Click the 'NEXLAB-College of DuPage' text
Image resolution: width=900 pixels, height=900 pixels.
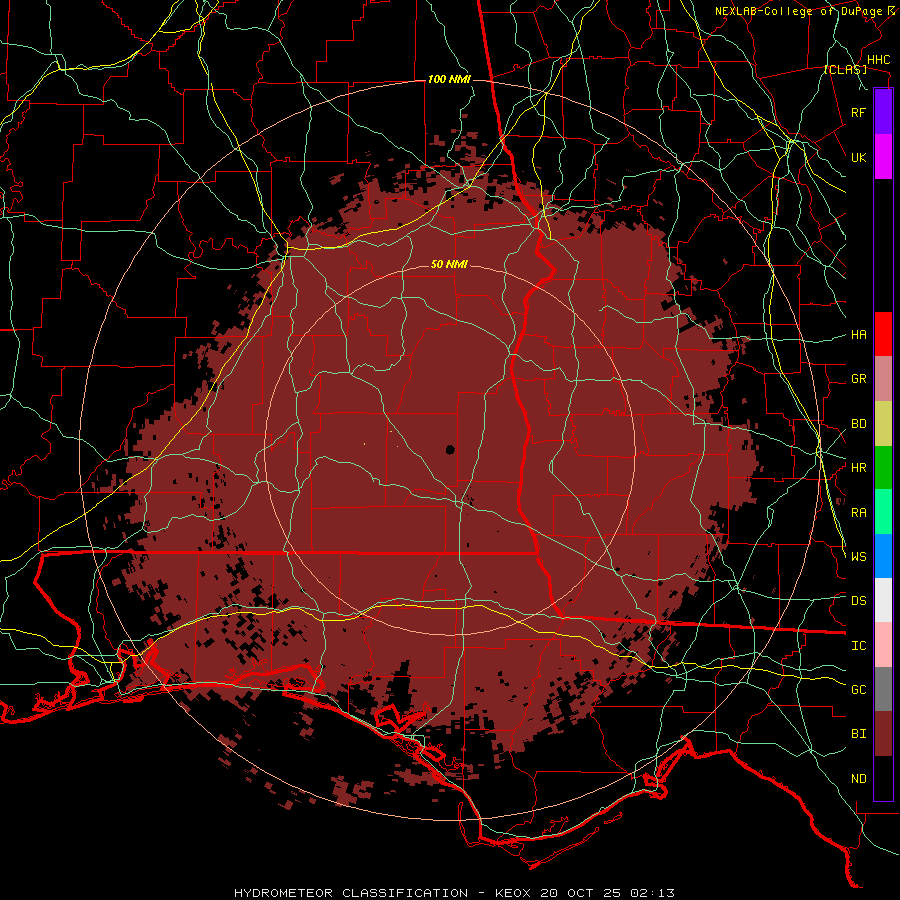pyautogui.click(x=798, y=11)
